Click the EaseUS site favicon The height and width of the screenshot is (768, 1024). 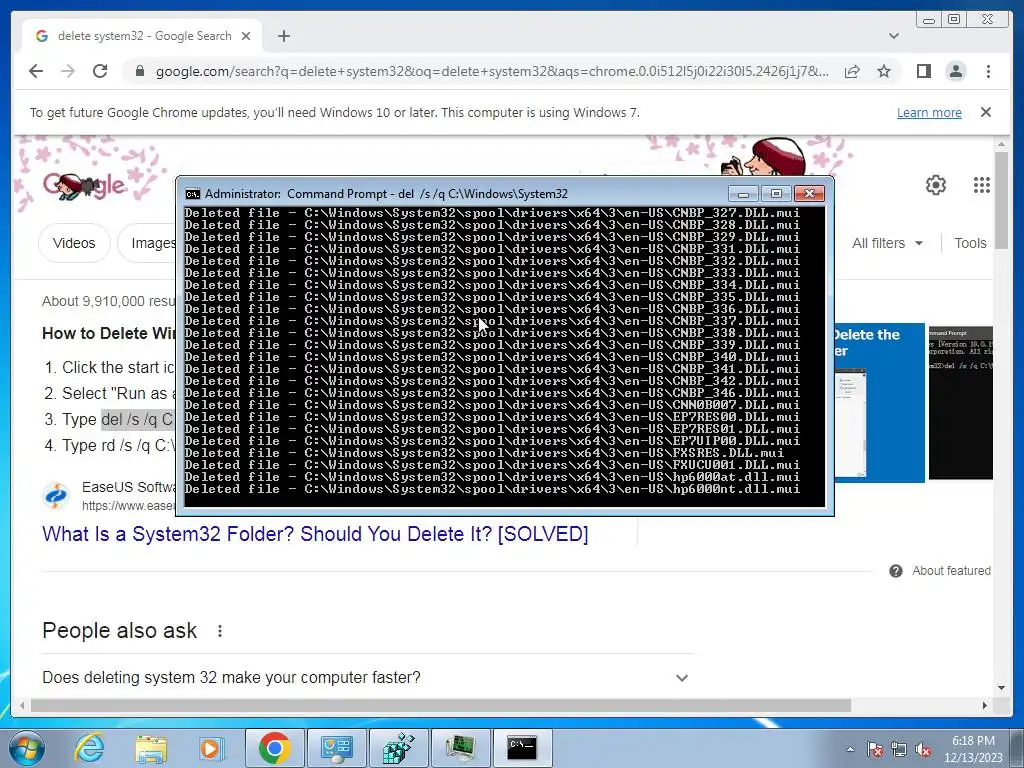click(56, 496)
